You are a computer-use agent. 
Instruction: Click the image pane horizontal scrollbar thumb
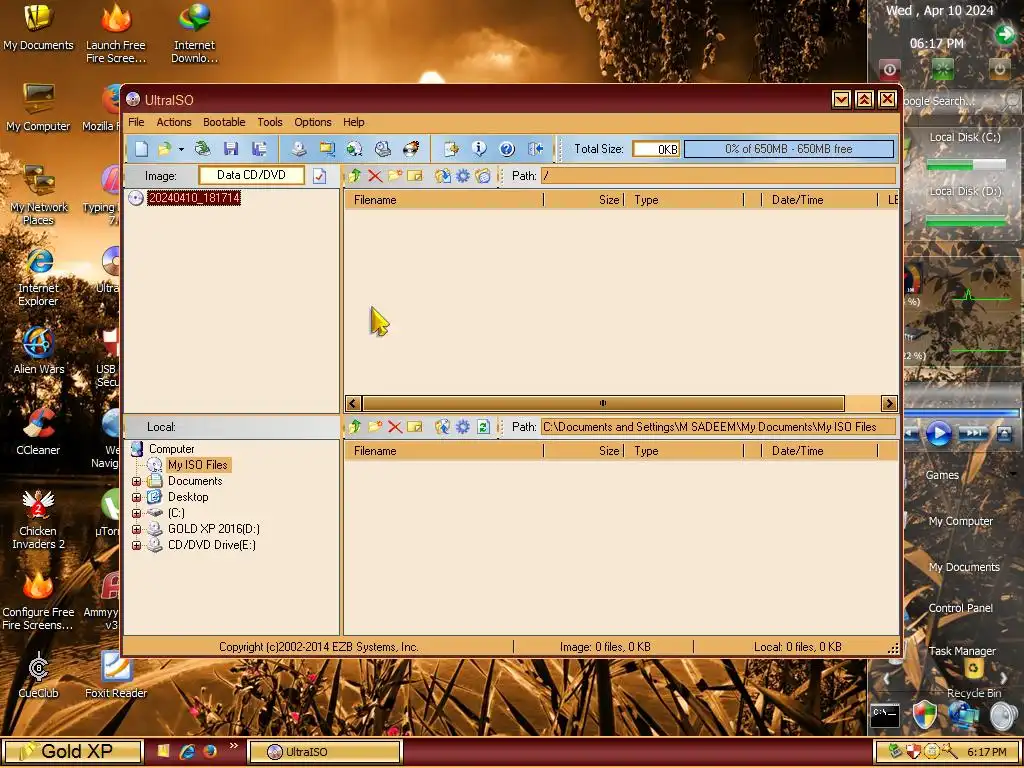(603, 403)
